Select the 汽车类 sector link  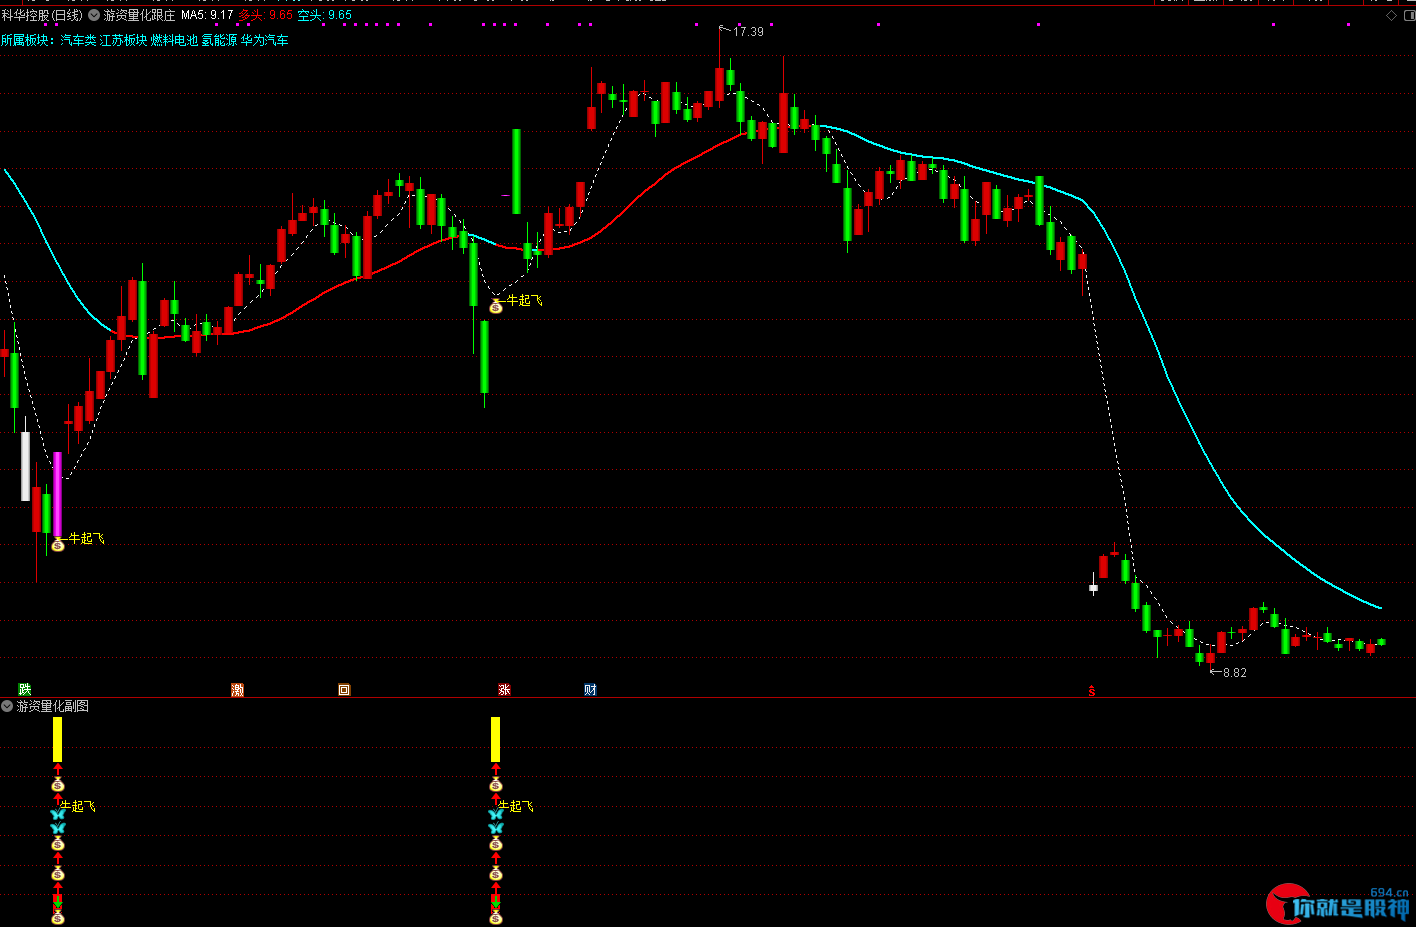coord(78,40)
